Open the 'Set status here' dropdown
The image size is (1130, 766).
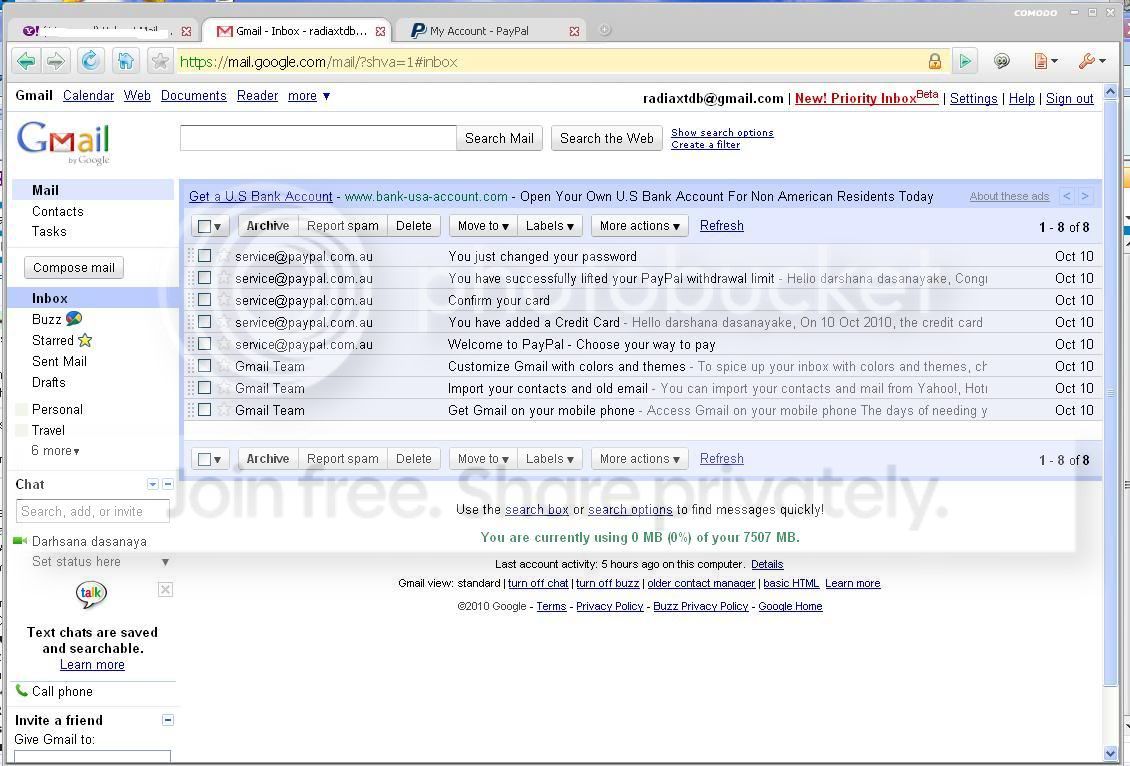[x=165, y=561]
